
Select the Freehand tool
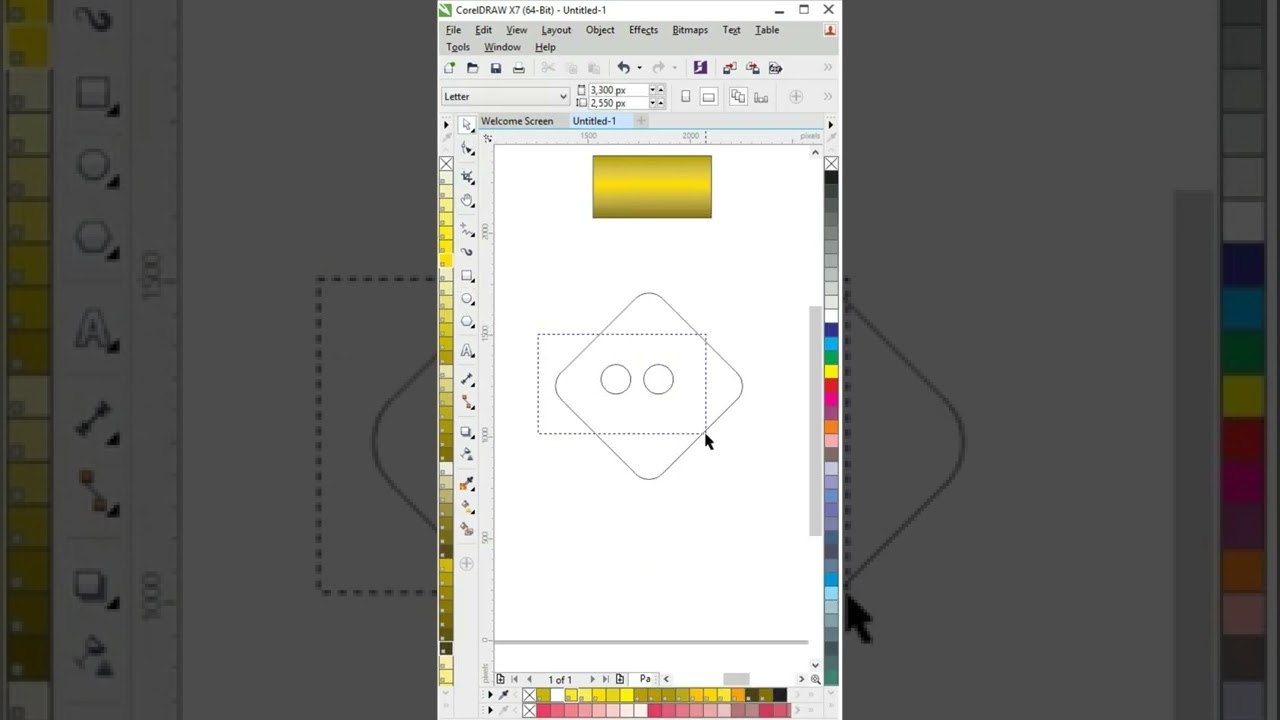[467, 229]
